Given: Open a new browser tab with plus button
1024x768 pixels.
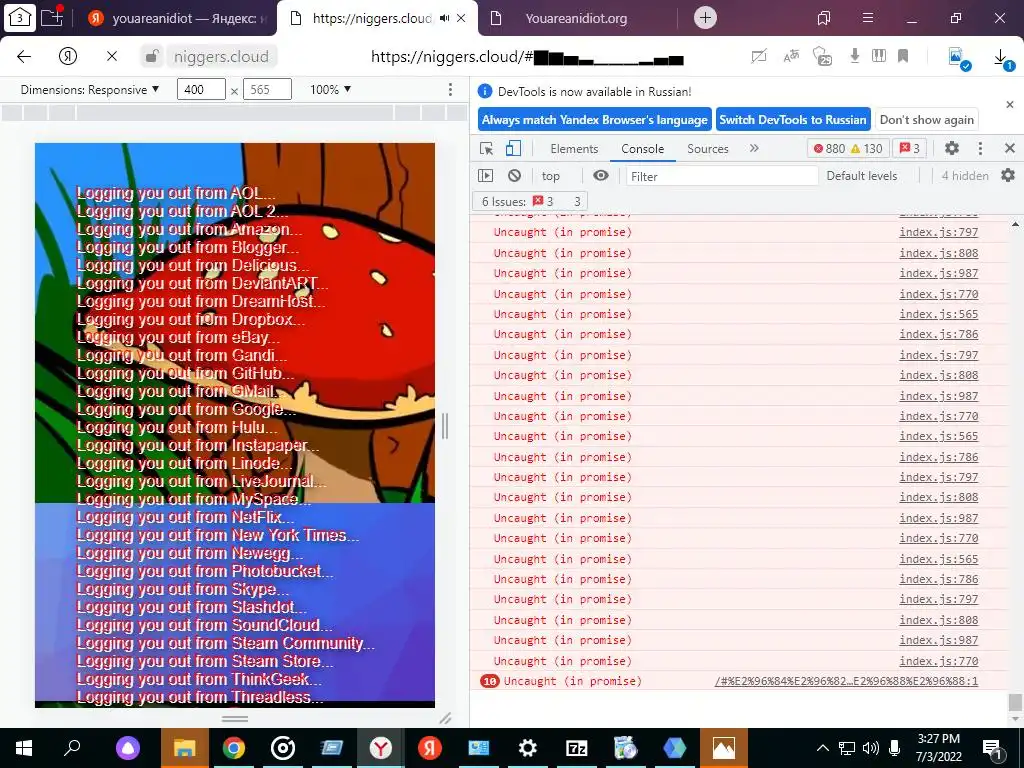Looking at the screenshot, I should [x=705, y=18].
